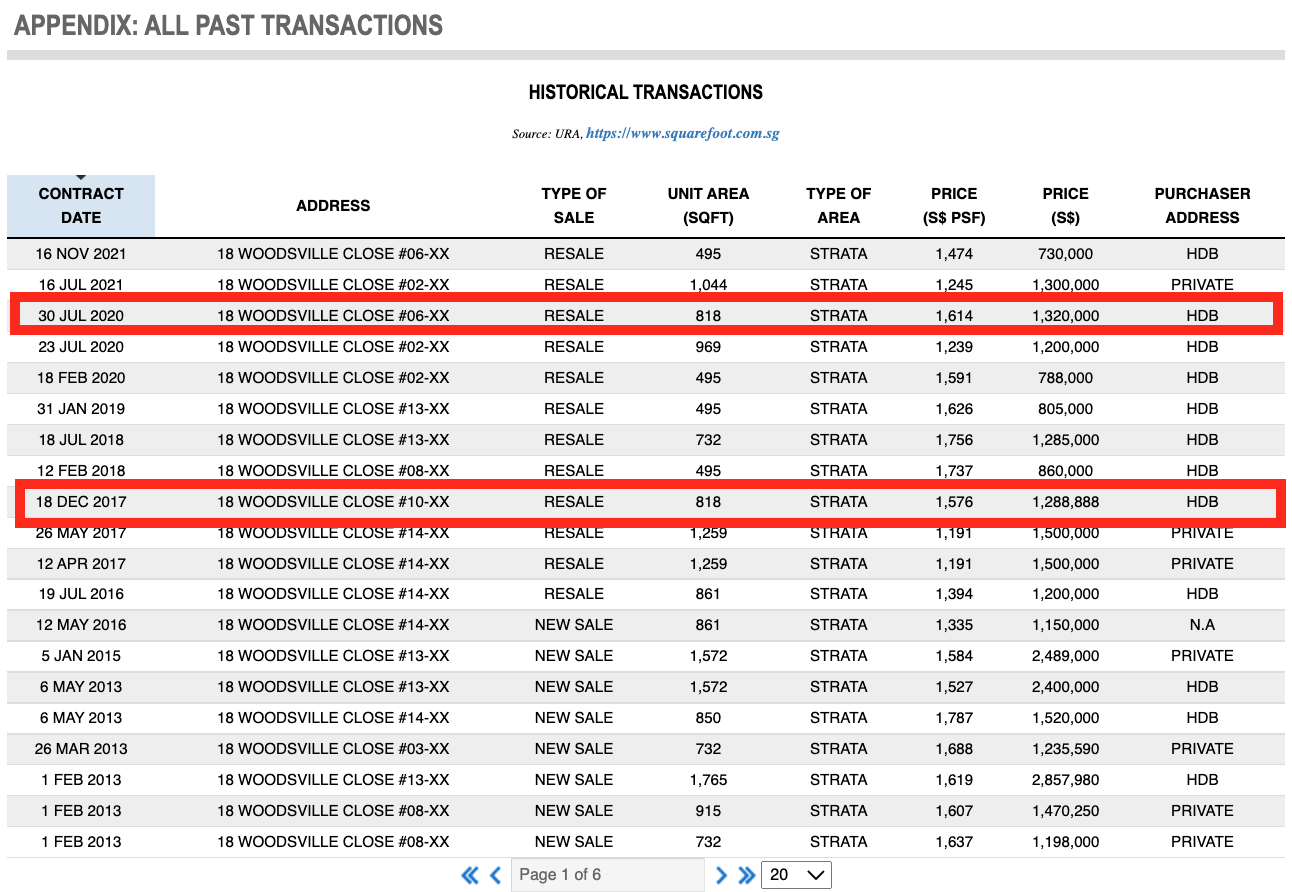
Task: Click the 2,857,980 price cell
Action: (x=1065, y=780)
